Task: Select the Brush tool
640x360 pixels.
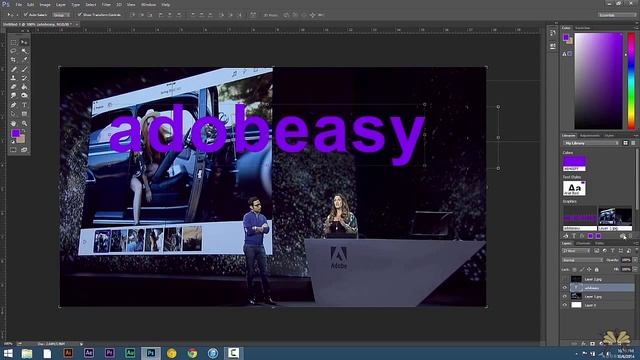Action: (24, 69)
